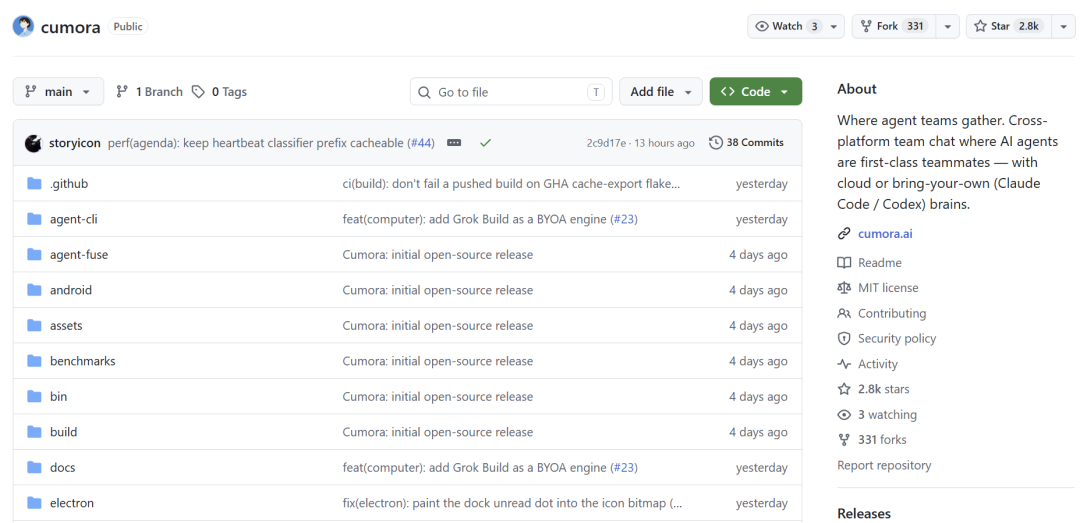Image resolution: width=1080 pixels, height=523 pixels.
Task: Click the 1 Branch link text
Action: [x=159, y=92]
